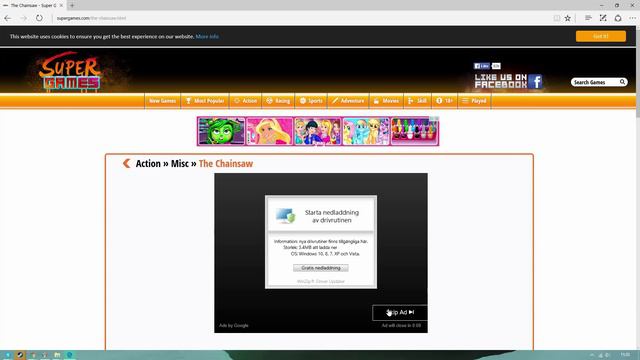The width and height of the screenshot is (640, 360).
Task: Open the Action category menu
Action: (245, 101)
